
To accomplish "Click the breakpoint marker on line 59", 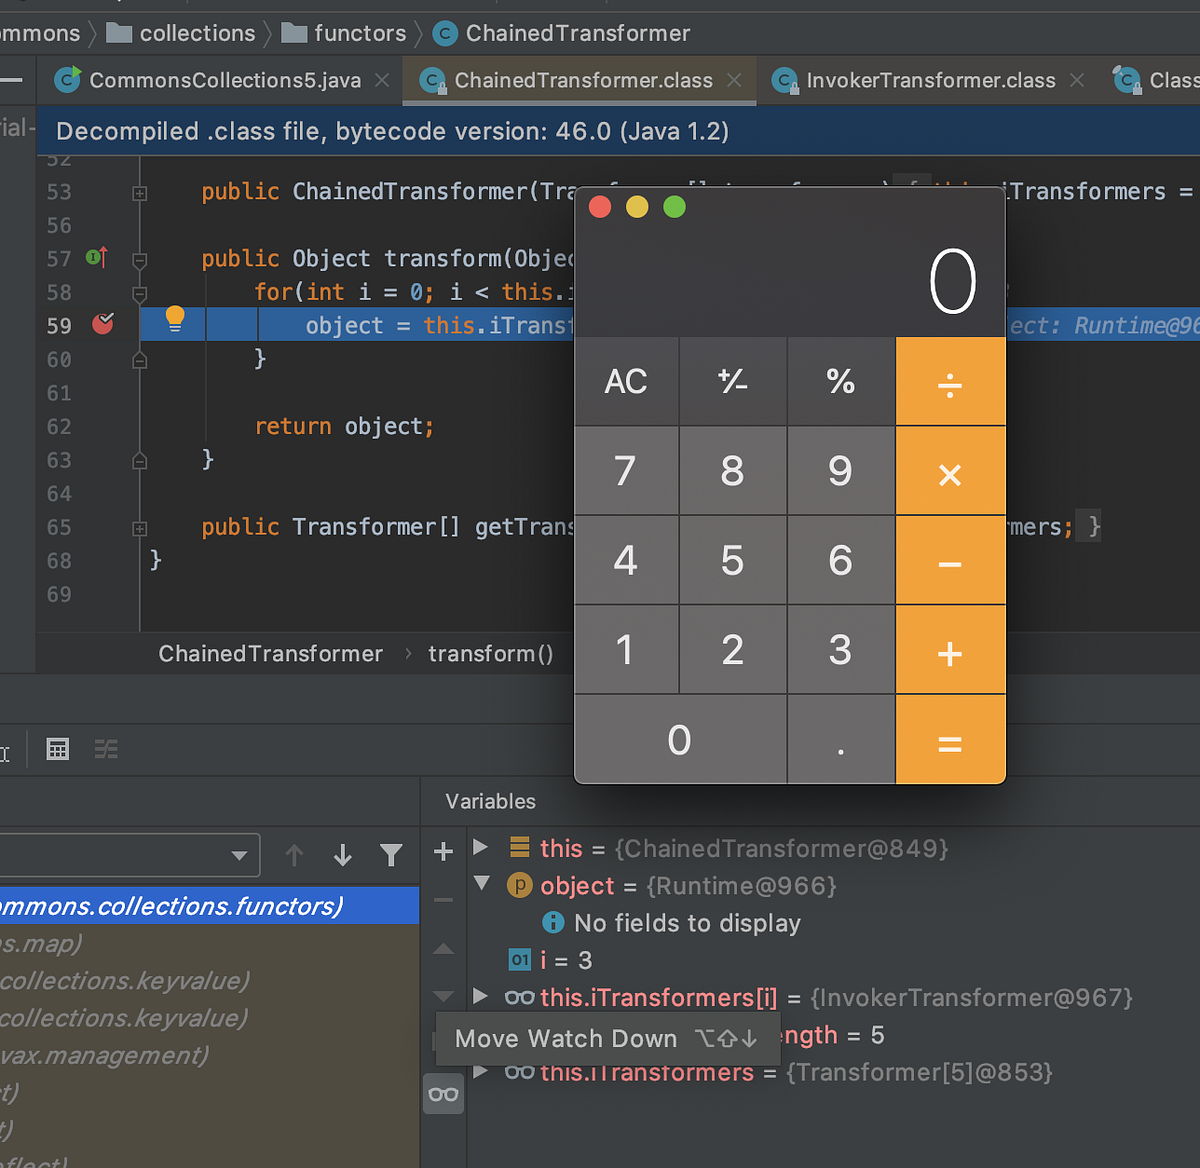I will point(103,323).
